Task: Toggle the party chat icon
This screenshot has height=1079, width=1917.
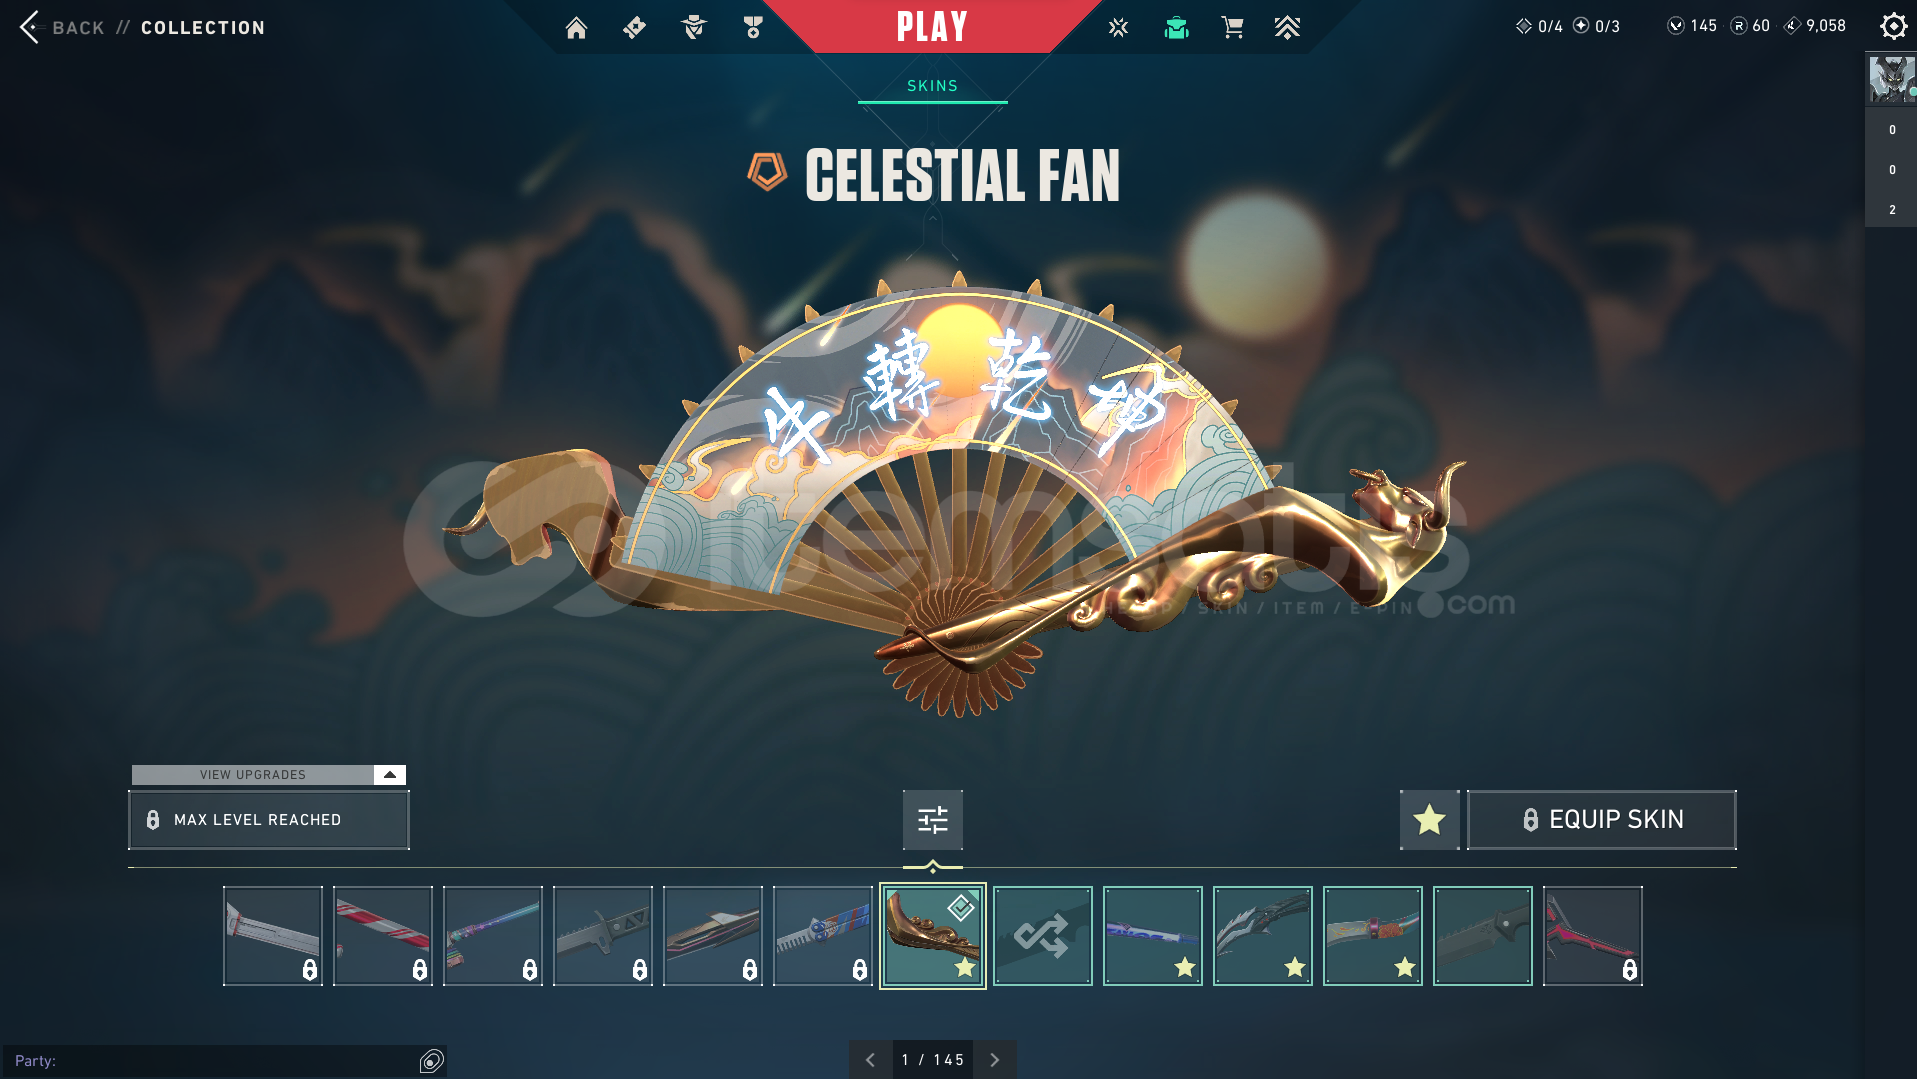Action: point(431,1061)
